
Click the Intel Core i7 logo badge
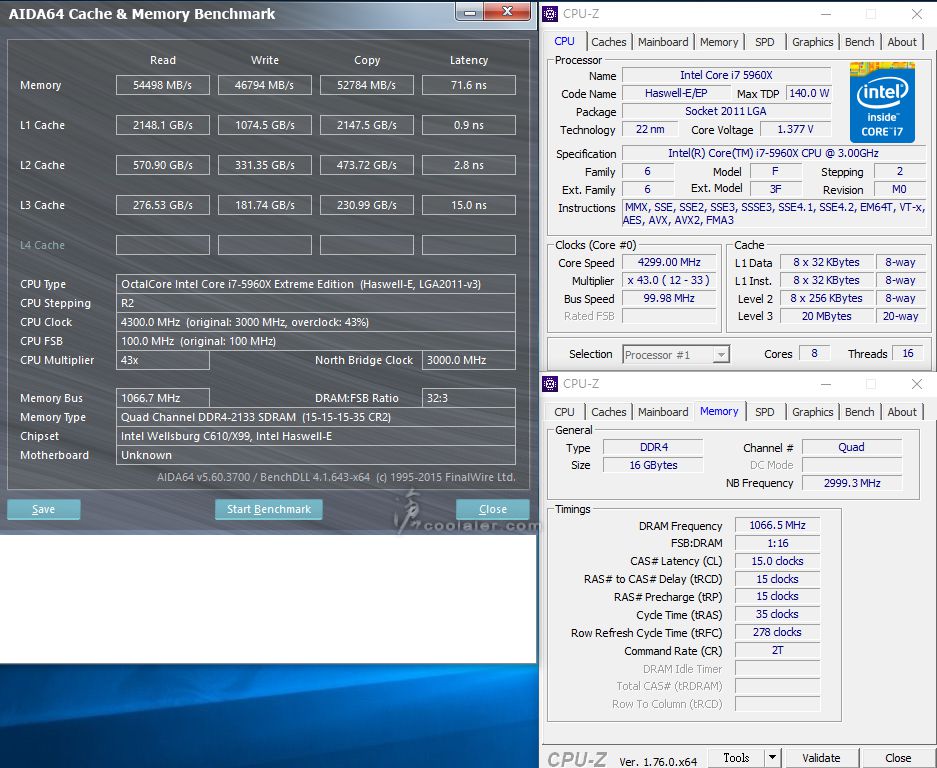pyautogui.click(x=882, y=102)
